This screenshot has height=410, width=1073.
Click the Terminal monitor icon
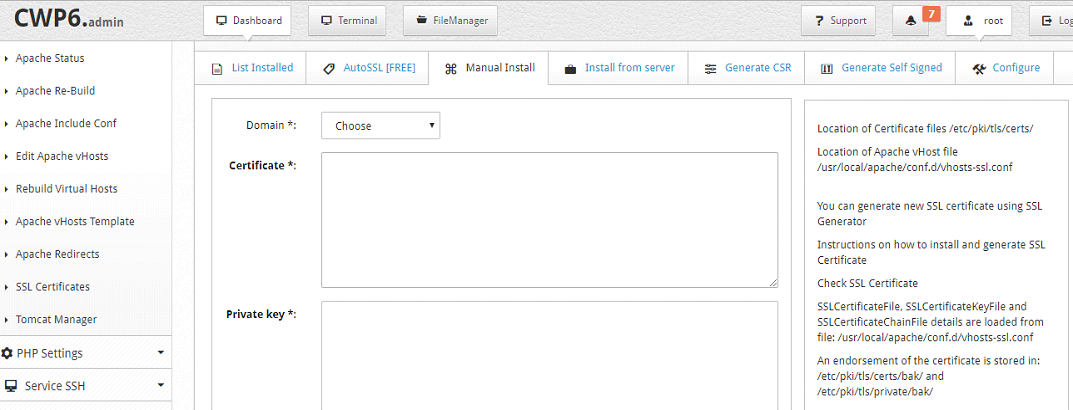click(326, 21)
